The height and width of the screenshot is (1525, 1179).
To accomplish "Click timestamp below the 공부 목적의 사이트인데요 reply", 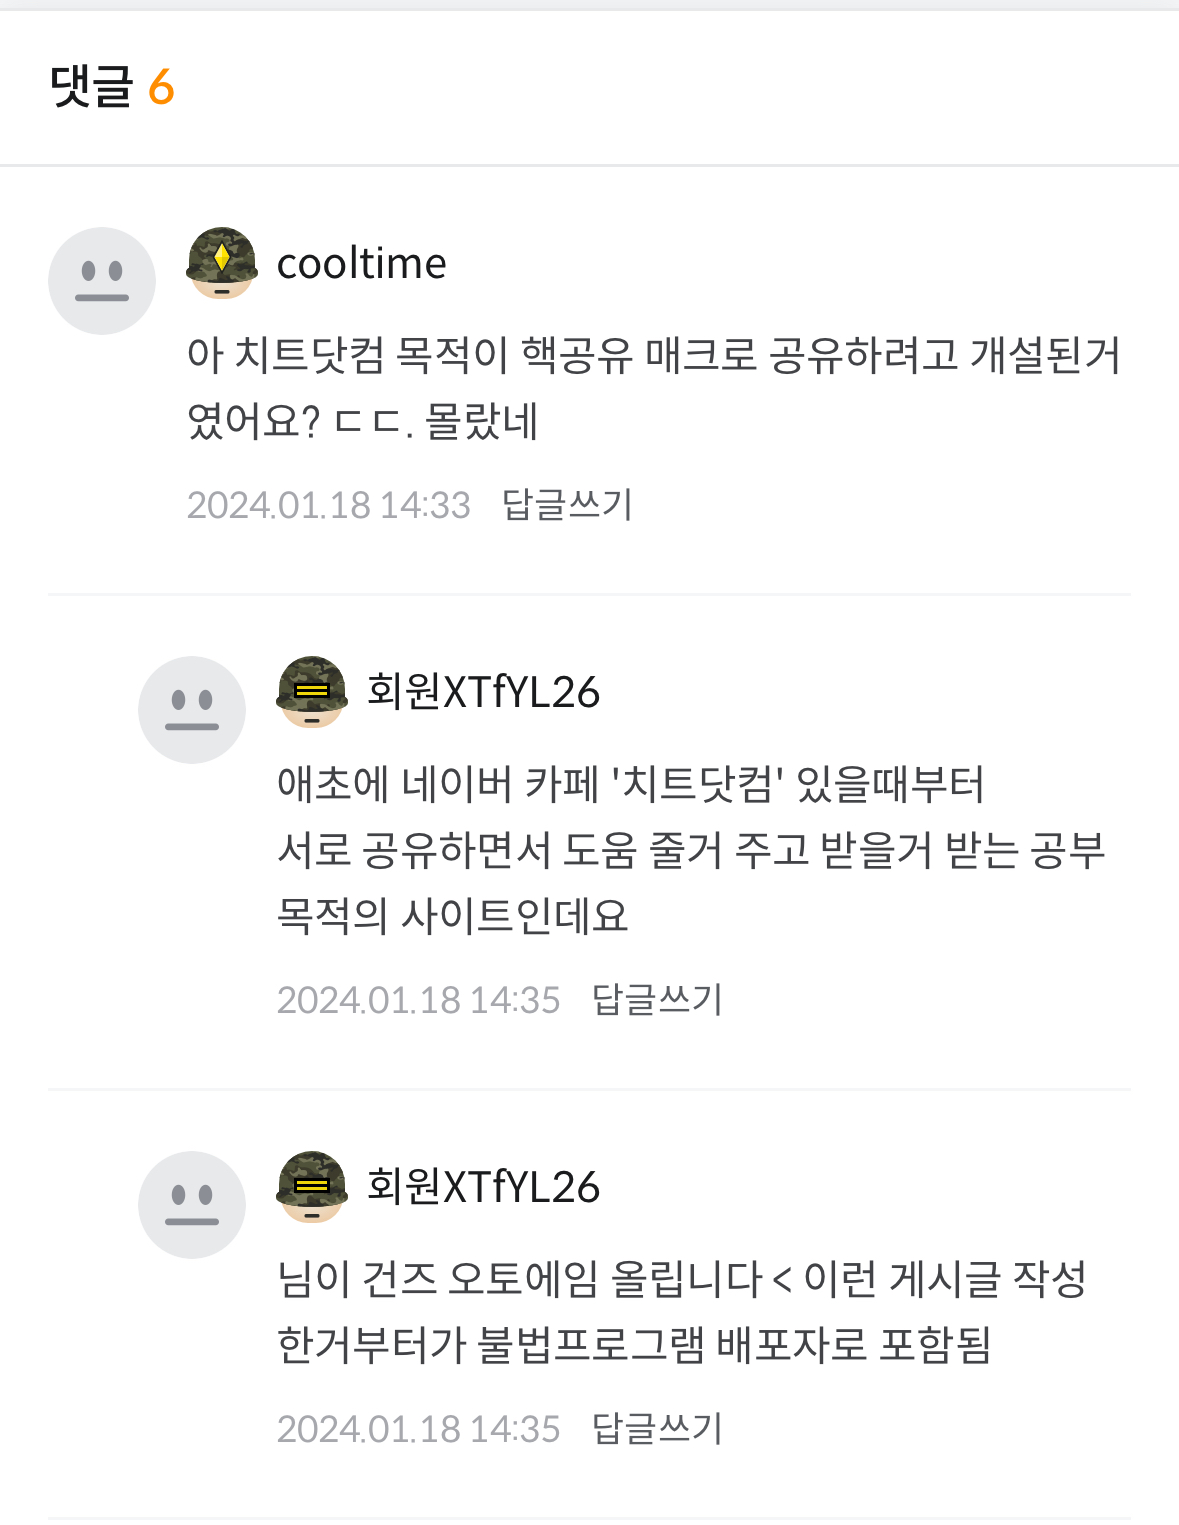I will 418,1000.
